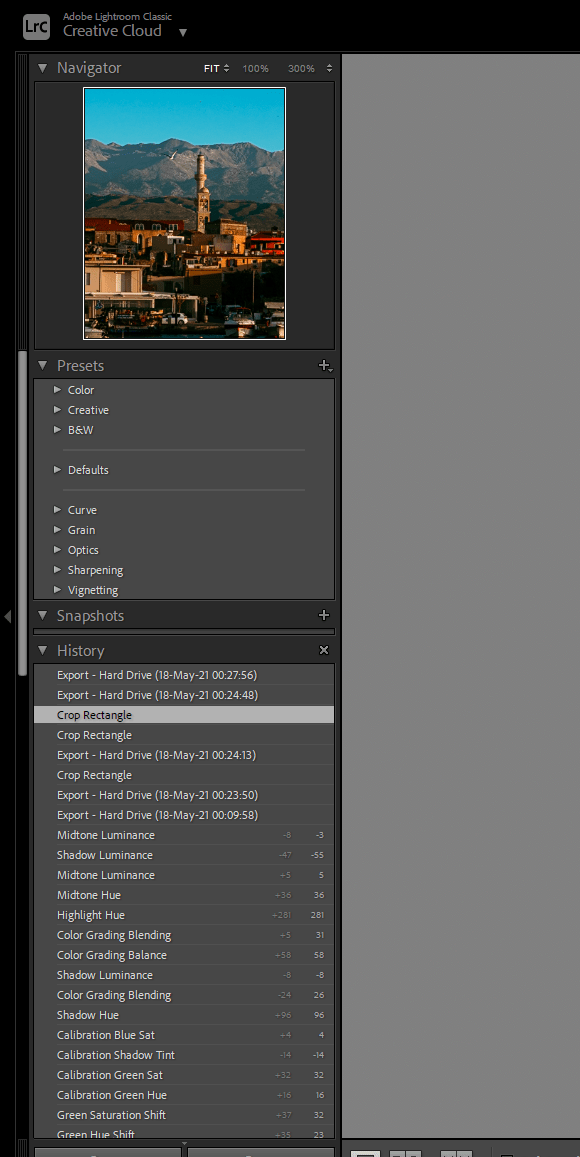
Task: Select Export history step at 00:24:13
Action: 184,755
